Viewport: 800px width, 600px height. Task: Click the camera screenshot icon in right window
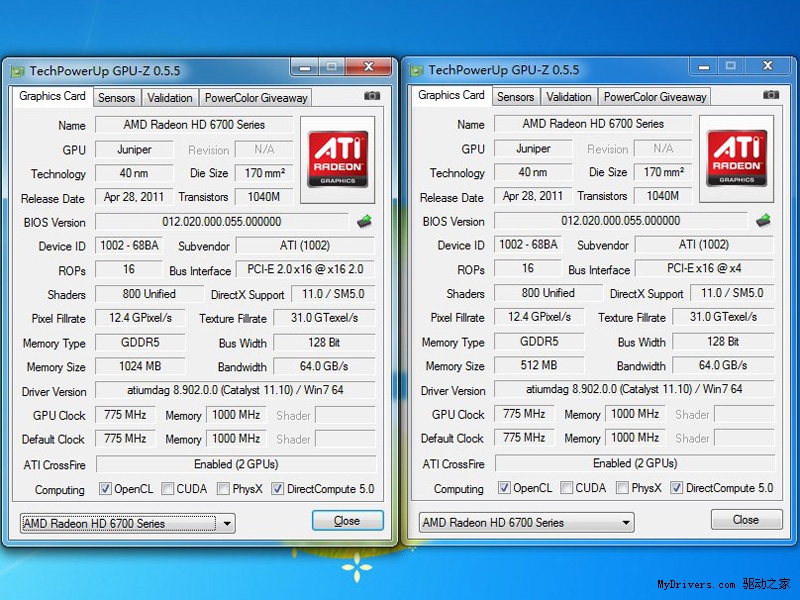pyautogui.click(x=771, y=95)
